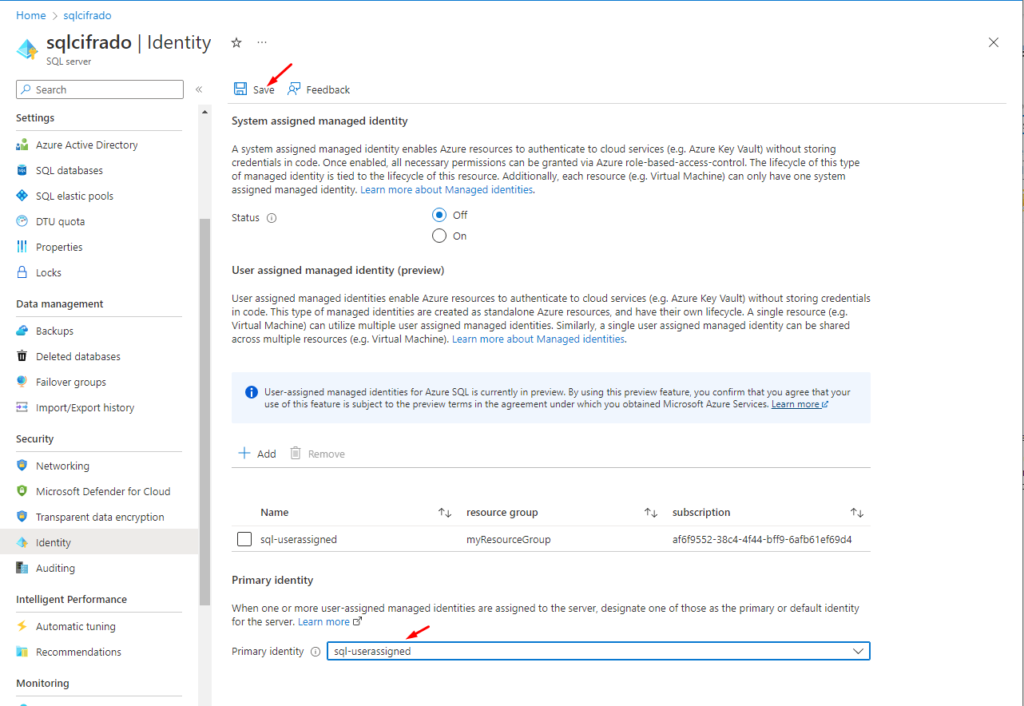Click the Properties bars icon

click(x=22, y=246)
